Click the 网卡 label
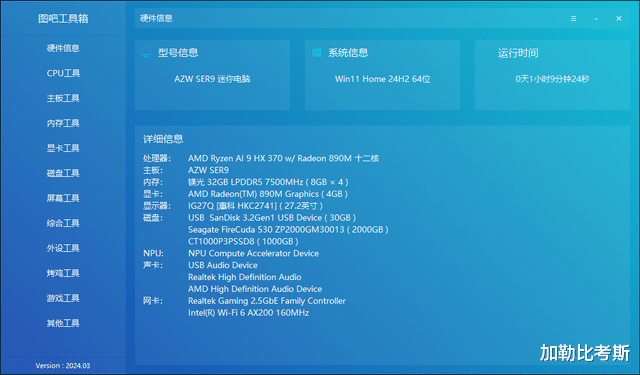 click(153, 301)
